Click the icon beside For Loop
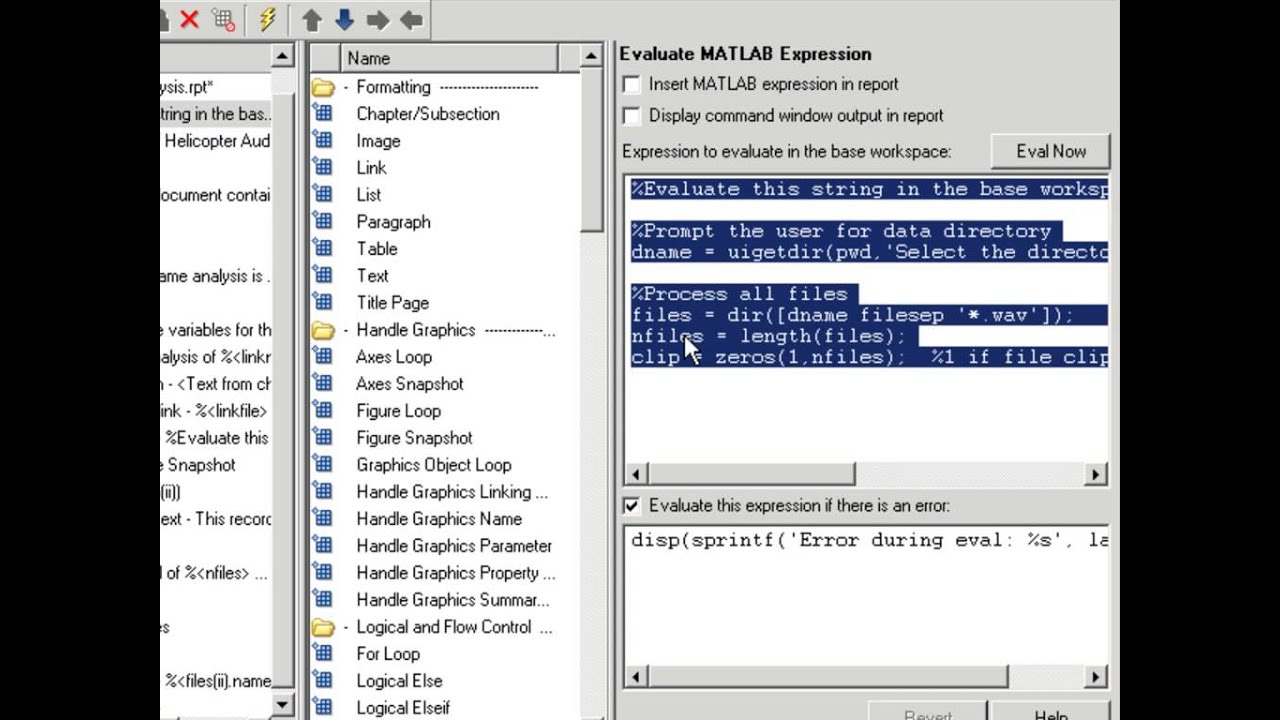 (322, 654)
